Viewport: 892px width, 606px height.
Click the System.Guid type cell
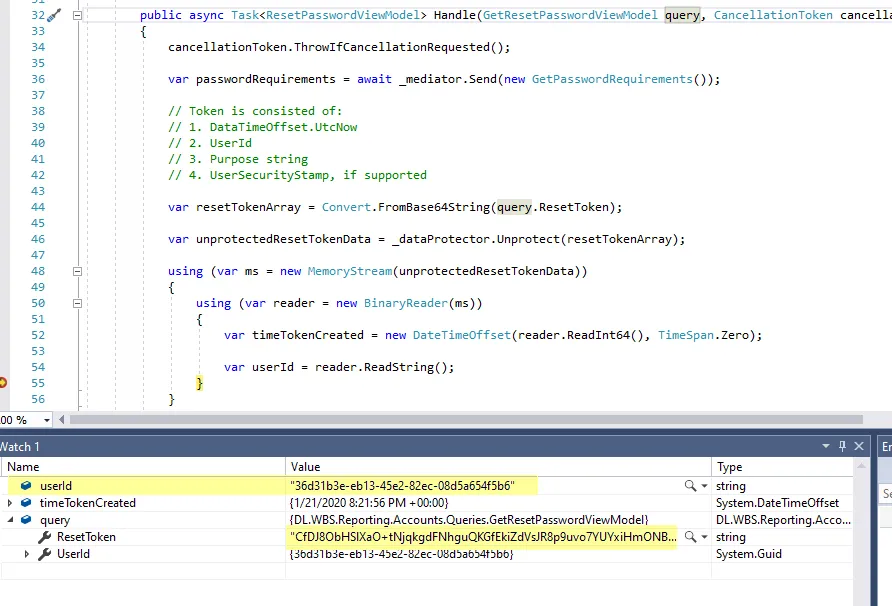749,554
